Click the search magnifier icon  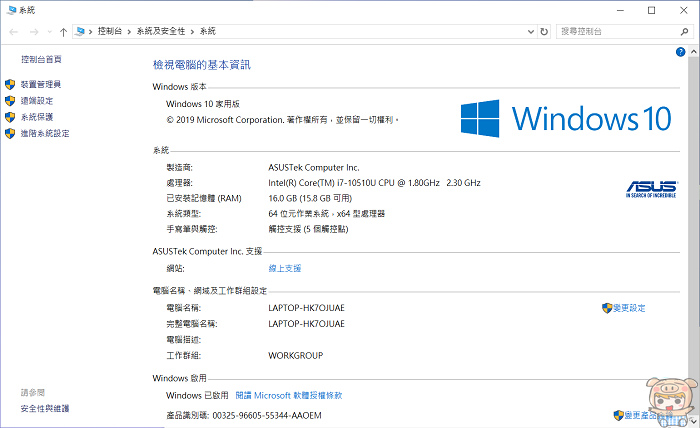click(x=684, y=32)
